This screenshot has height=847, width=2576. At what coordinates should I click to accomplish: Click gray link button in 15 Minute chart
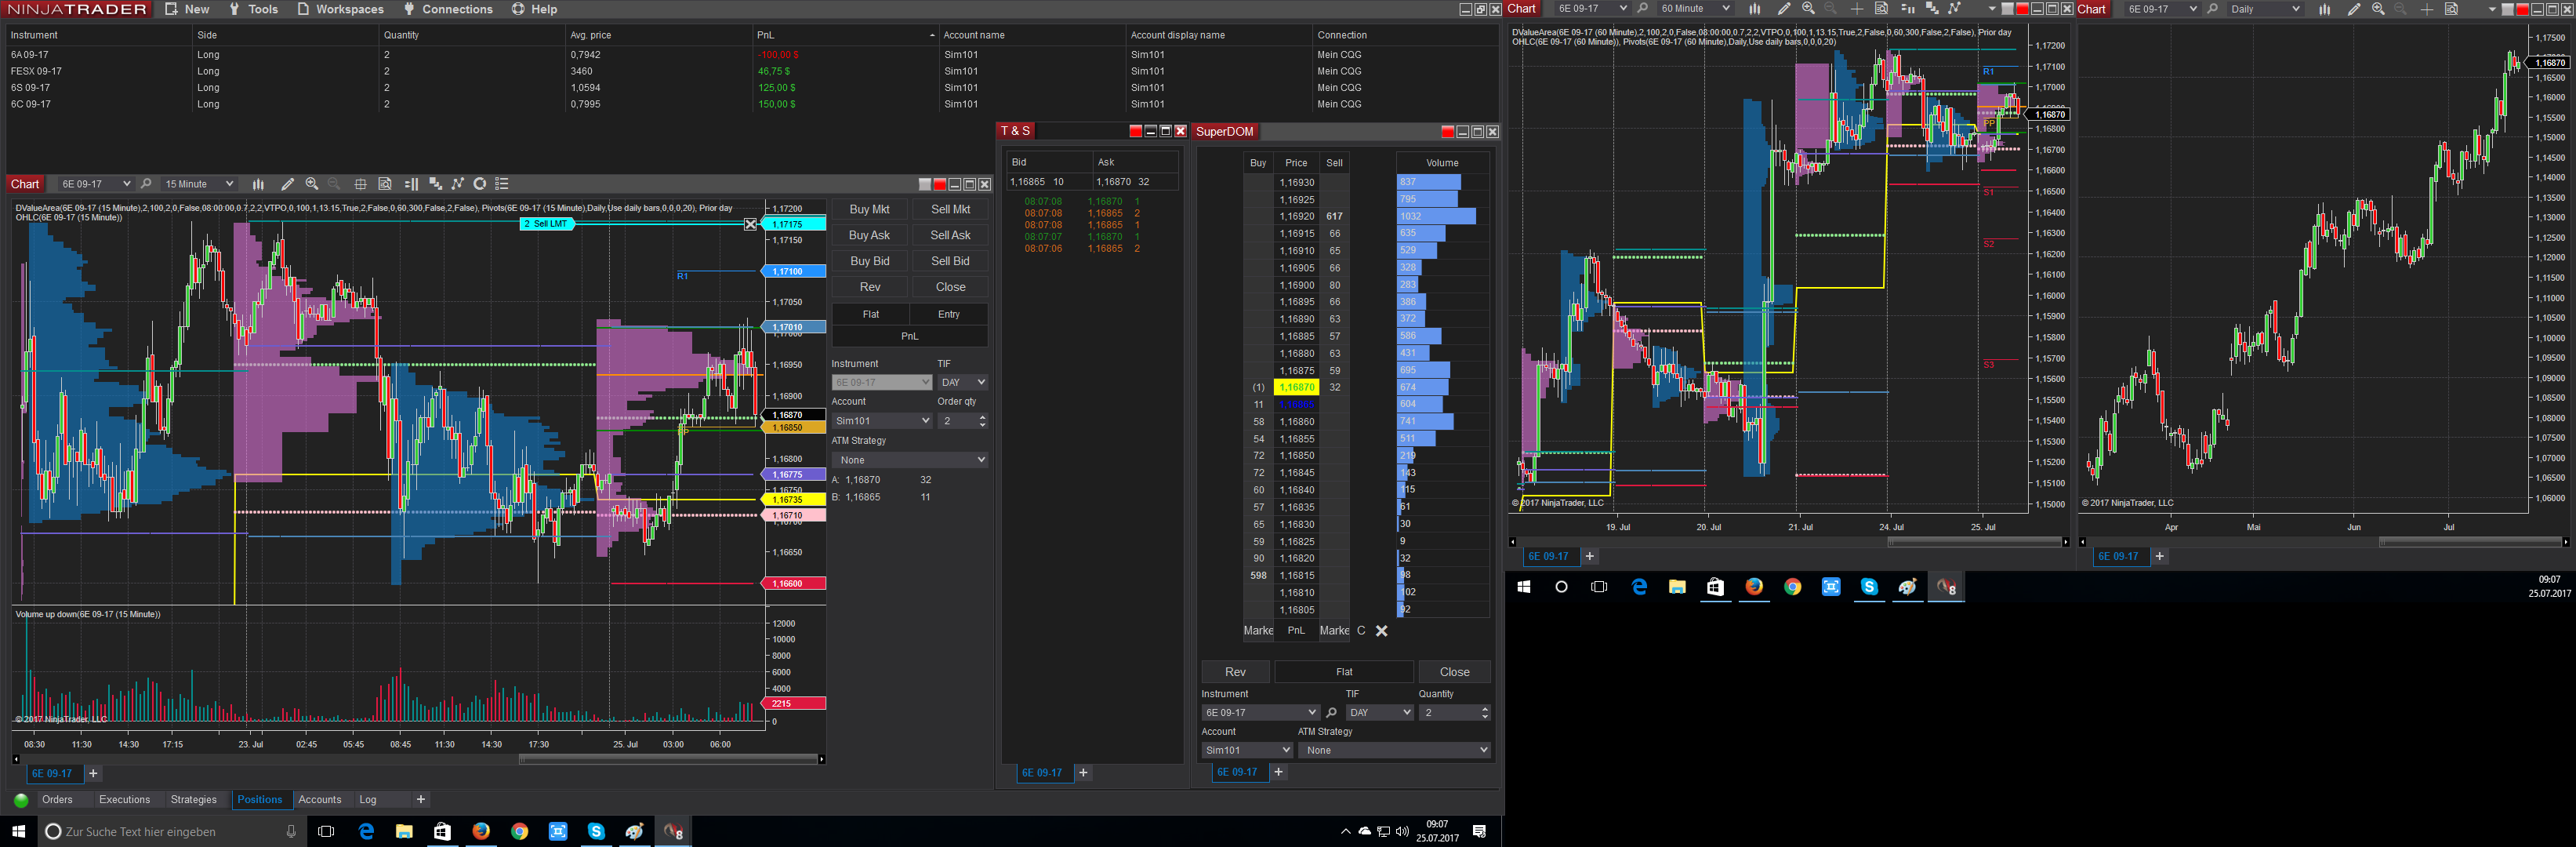925,184
